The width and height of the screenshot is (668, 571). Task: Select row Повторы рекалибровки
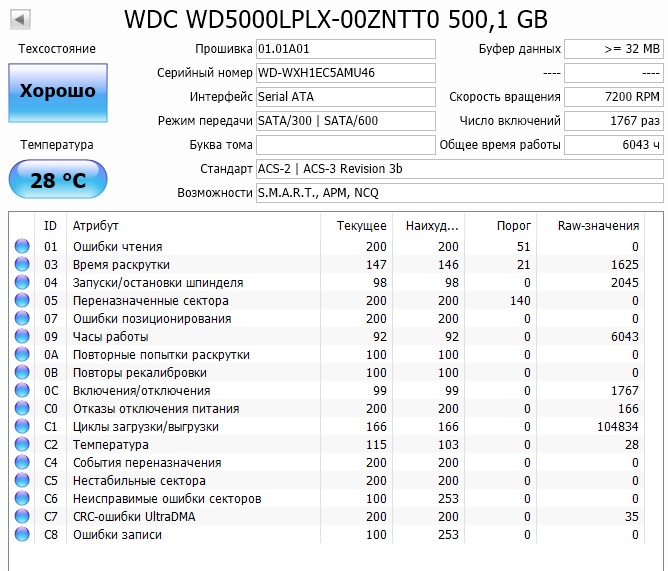pos(326,372)
